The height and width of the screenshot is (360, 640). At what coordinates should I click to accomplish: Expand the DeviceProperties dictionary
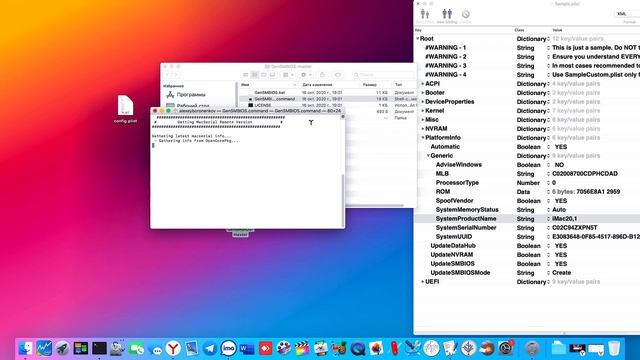[x=423, y=102]
